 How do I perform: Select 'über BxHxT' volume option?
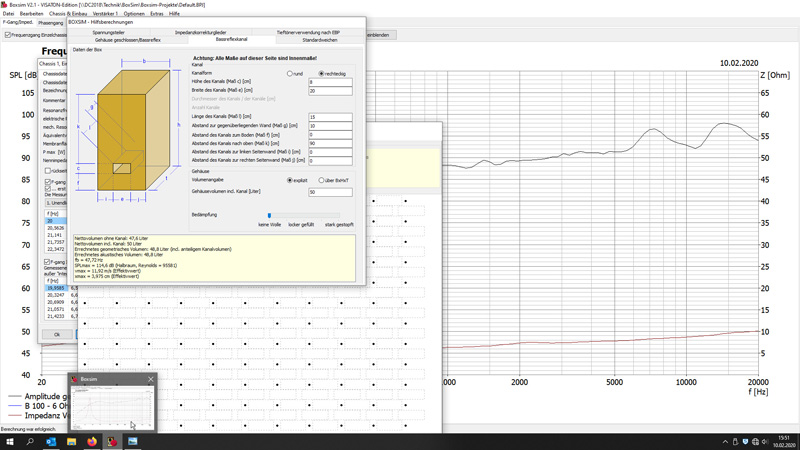click(321, 181)
